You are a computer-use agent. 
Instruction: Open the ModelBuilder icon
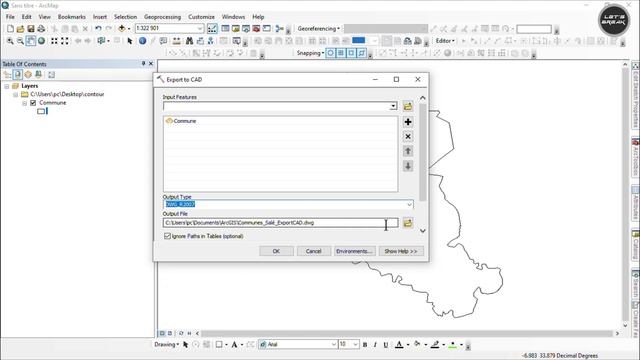[279, 29]
